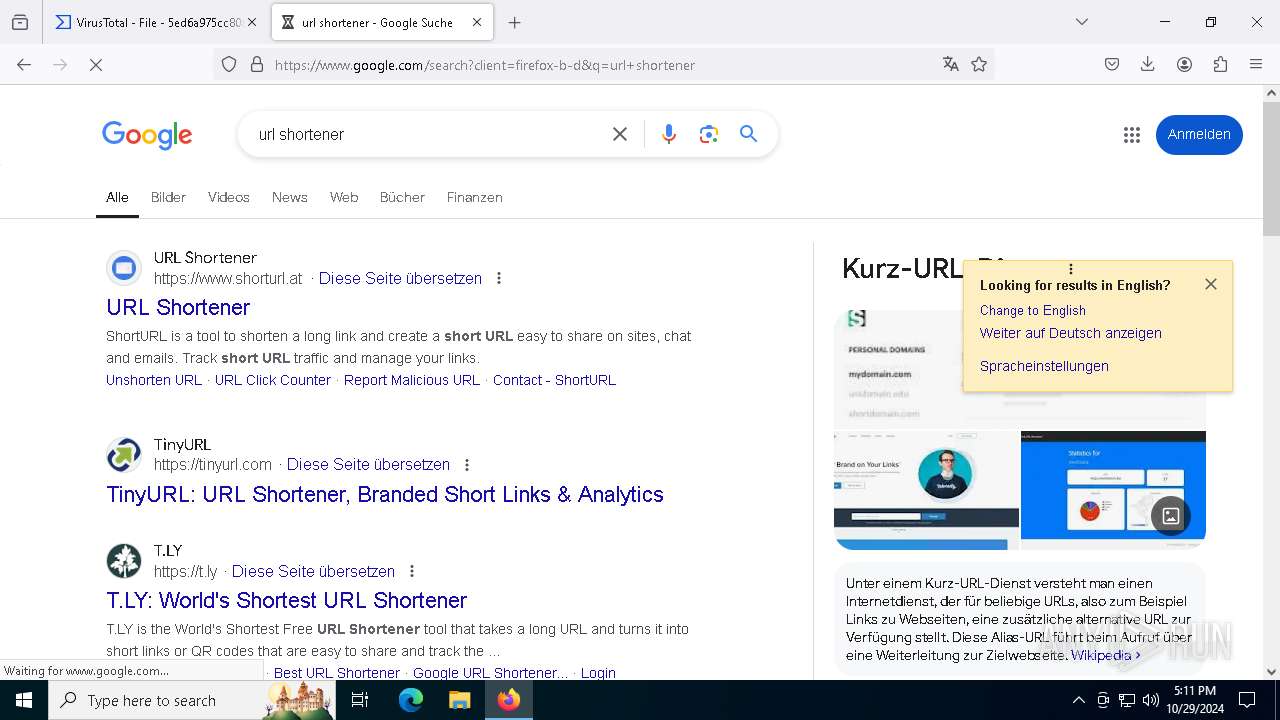This screenshot has width=1280, height=720.
Task: Select the Alle results tab
Action: 117,198
